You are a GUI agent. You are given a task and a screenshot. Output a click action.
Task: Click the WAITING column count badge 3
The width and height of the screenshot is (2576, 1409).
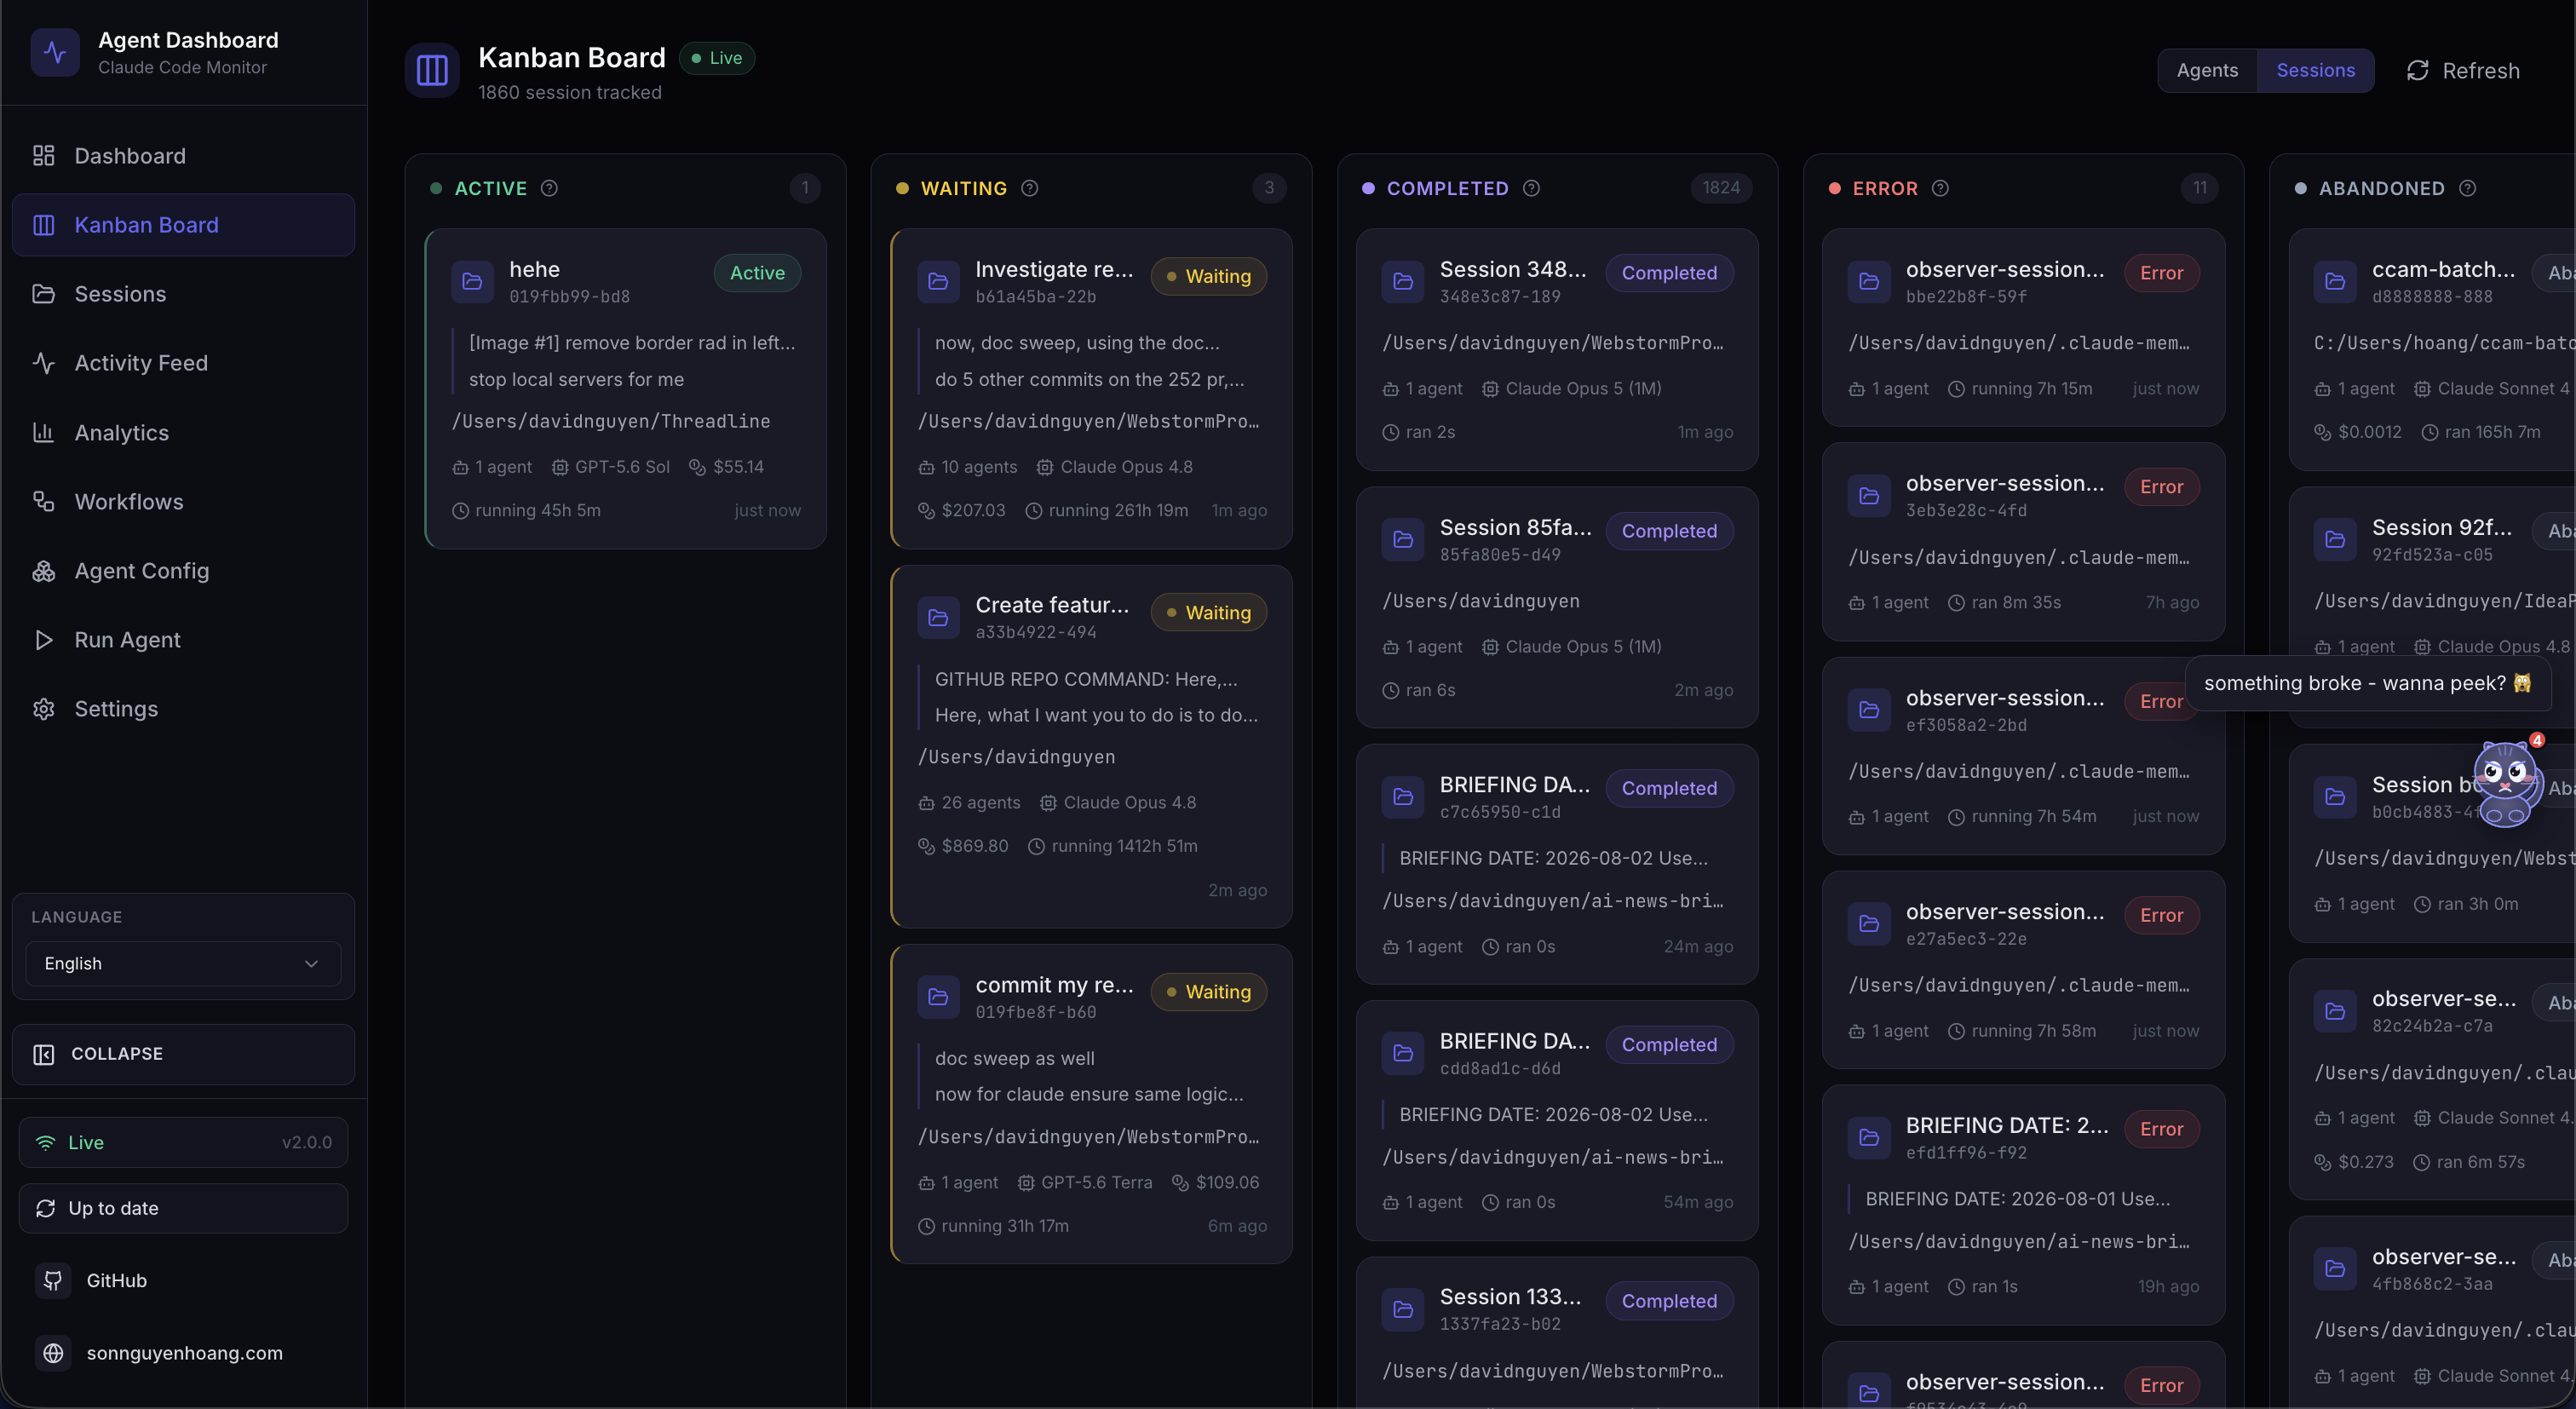coord(1269,188)
